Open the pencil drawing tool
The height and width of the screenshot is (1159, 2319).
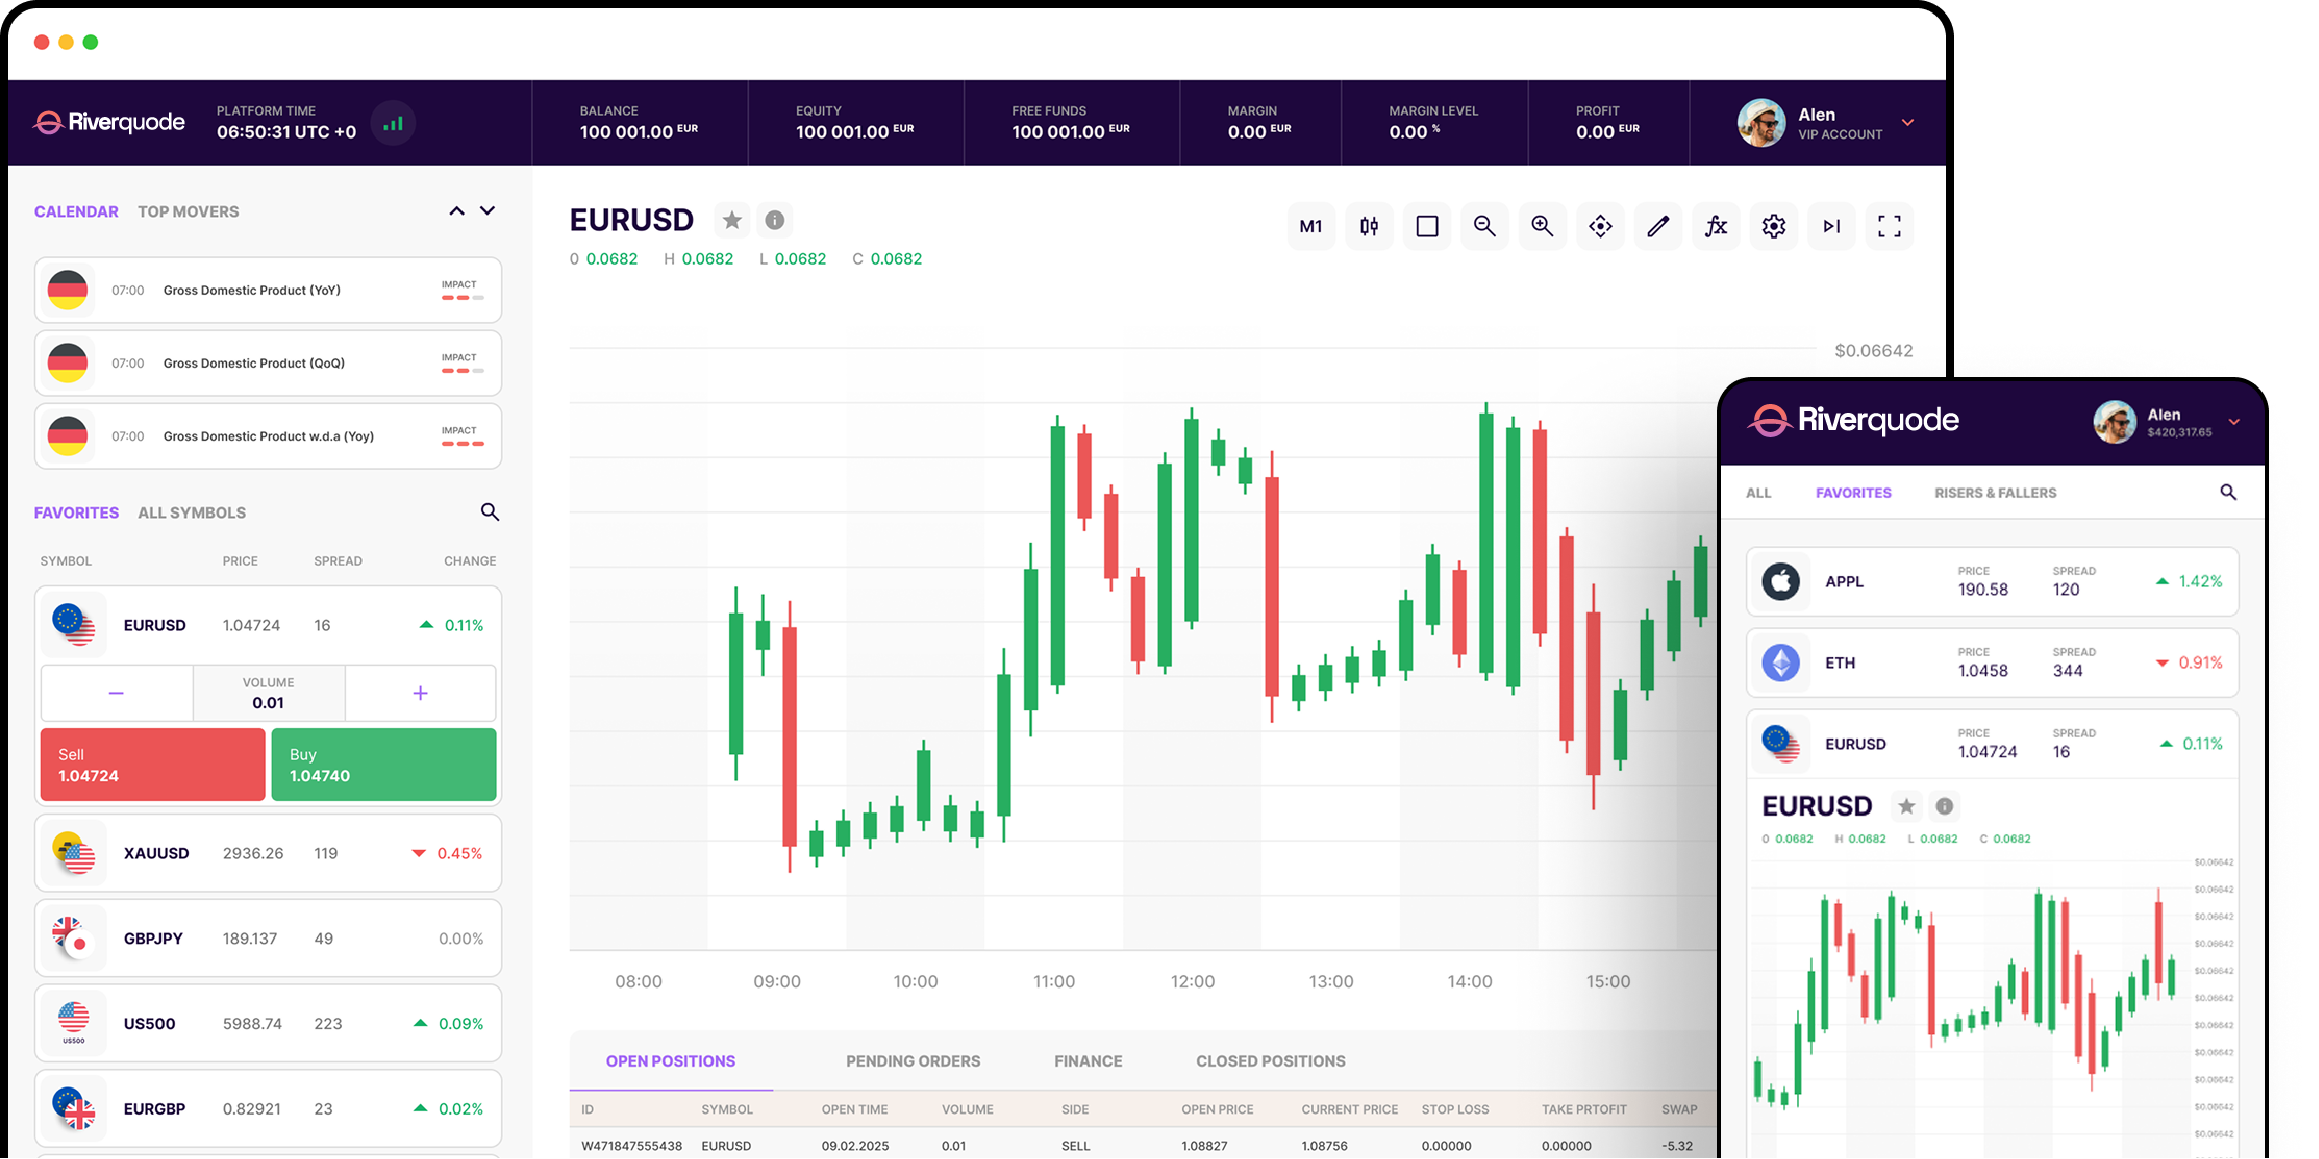click(1658, 227)
